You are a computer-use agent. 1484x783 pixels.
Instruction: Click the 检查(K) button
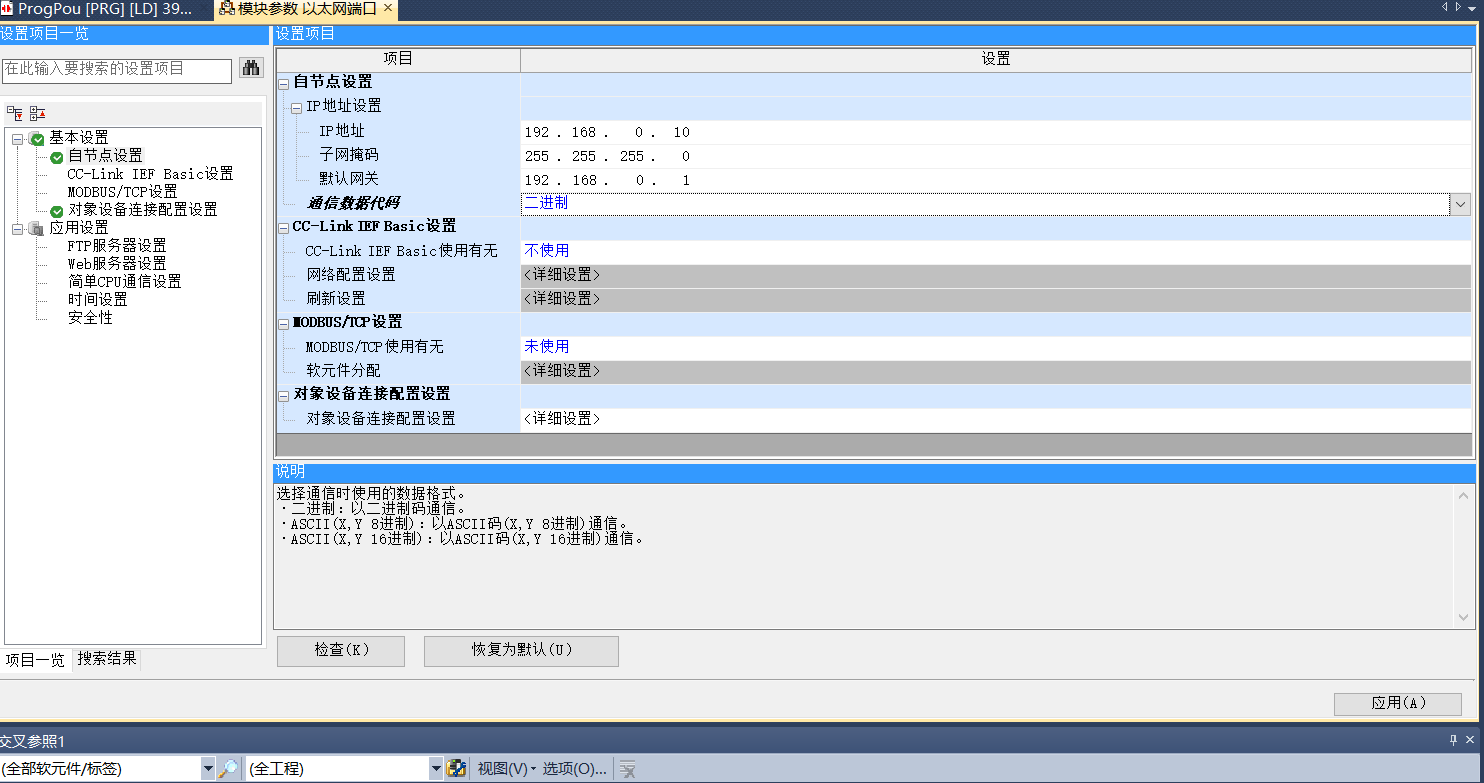(341, 650)
